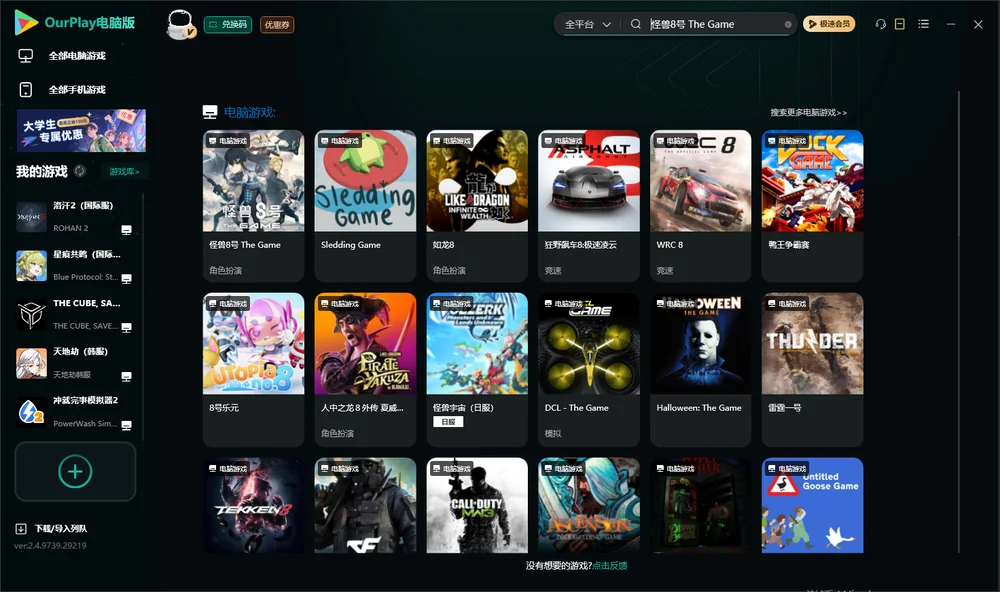Select Halloween: The Game cover

click(700, 344)
